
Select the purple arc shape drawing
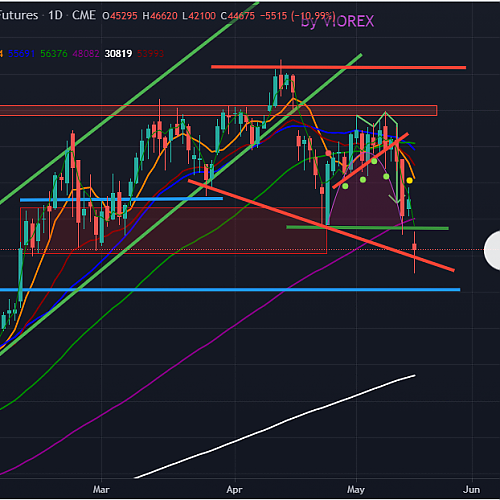click(365, 189)
